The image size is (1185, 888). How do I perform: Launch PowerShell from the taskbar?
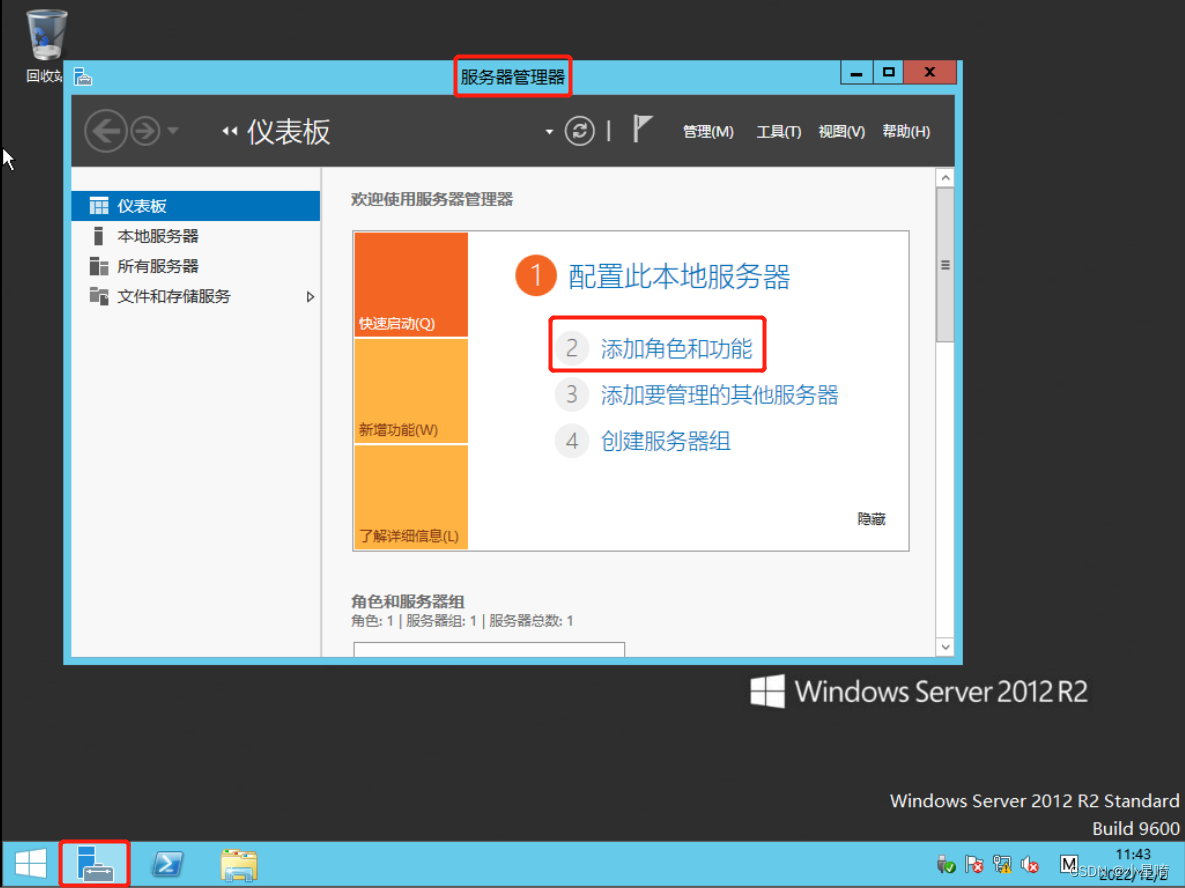click(x=167, y=863)
